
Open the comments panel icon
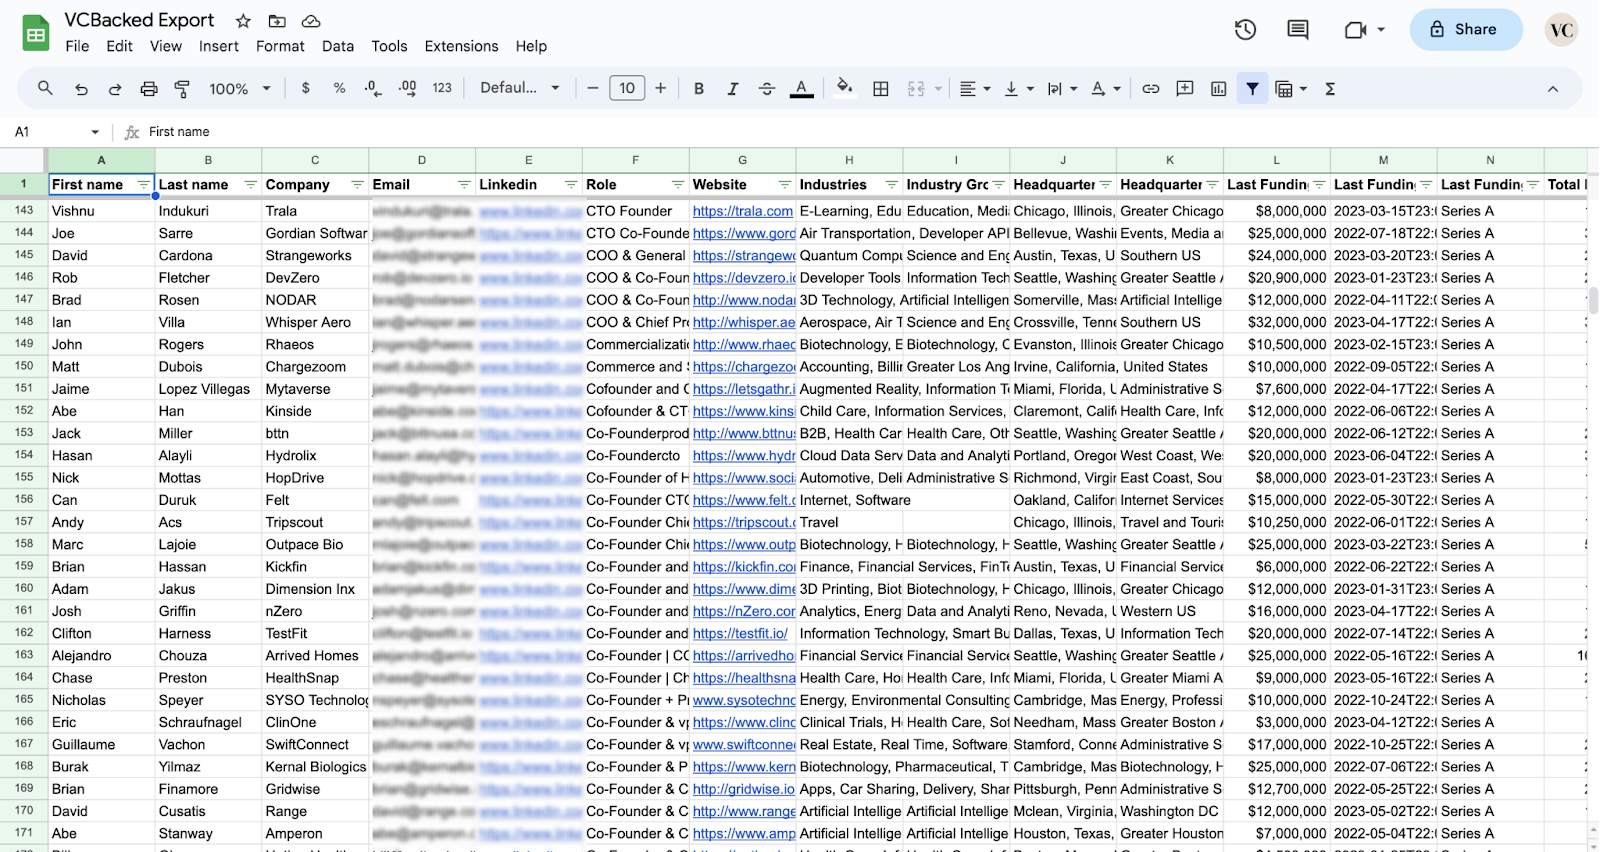click(1298, 30)
